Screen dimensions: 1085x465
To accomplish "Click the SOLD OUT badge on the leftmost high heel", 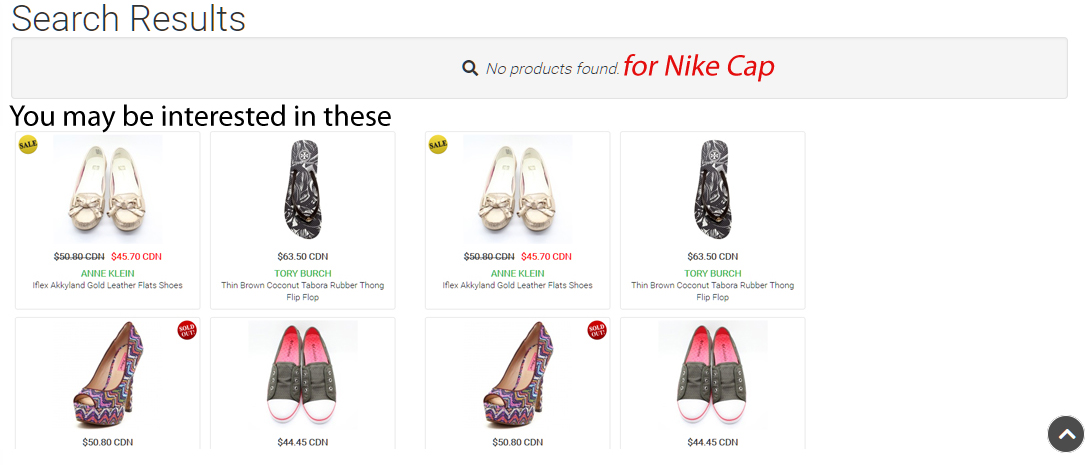I will (187, 330).
